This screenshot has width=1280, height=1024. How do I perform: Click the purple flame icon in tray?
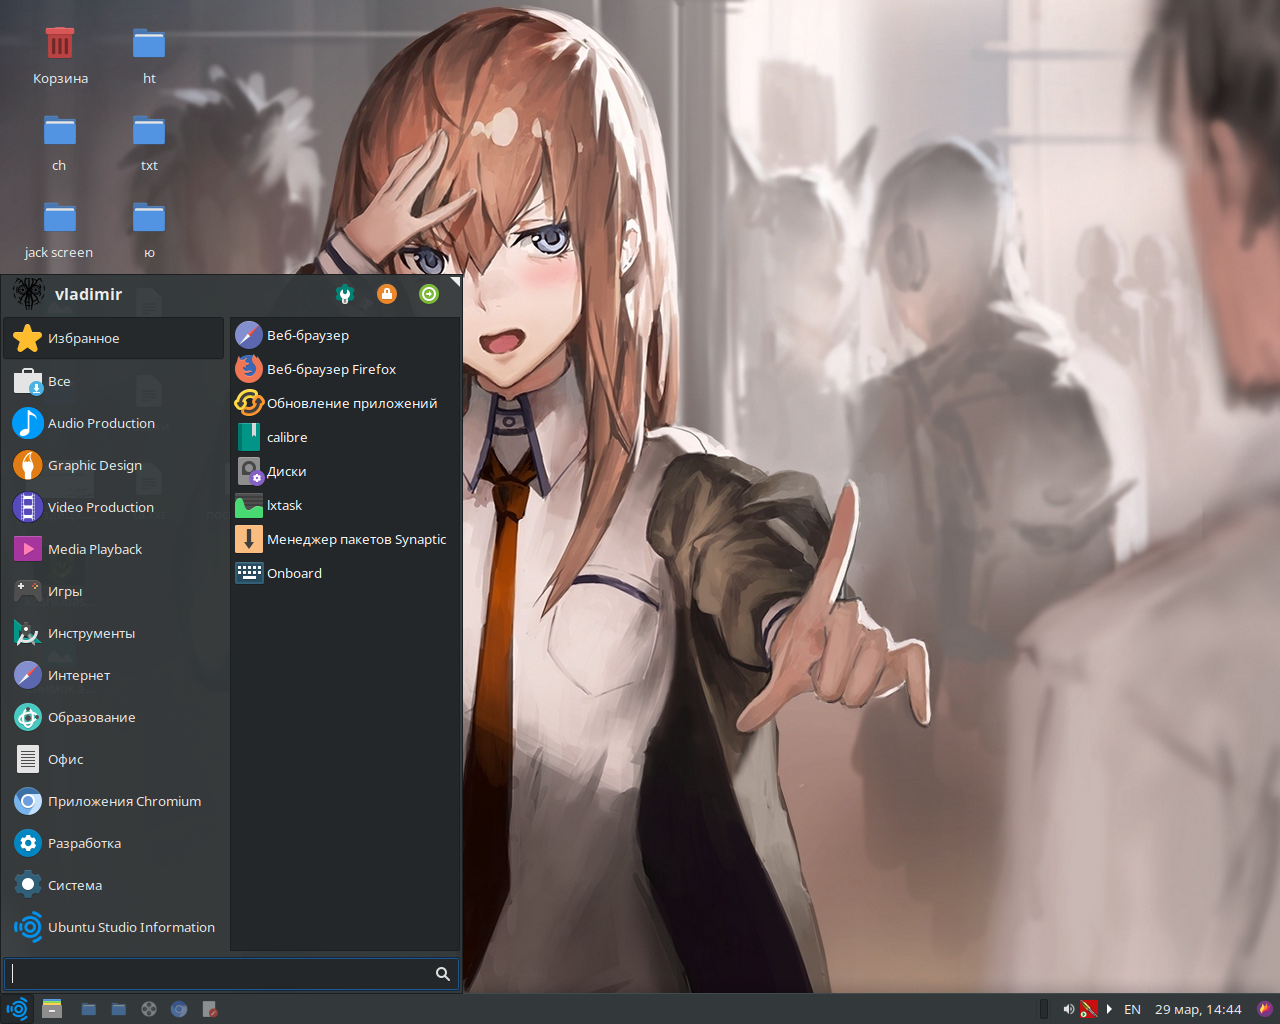click(x=1265, y=1009)
